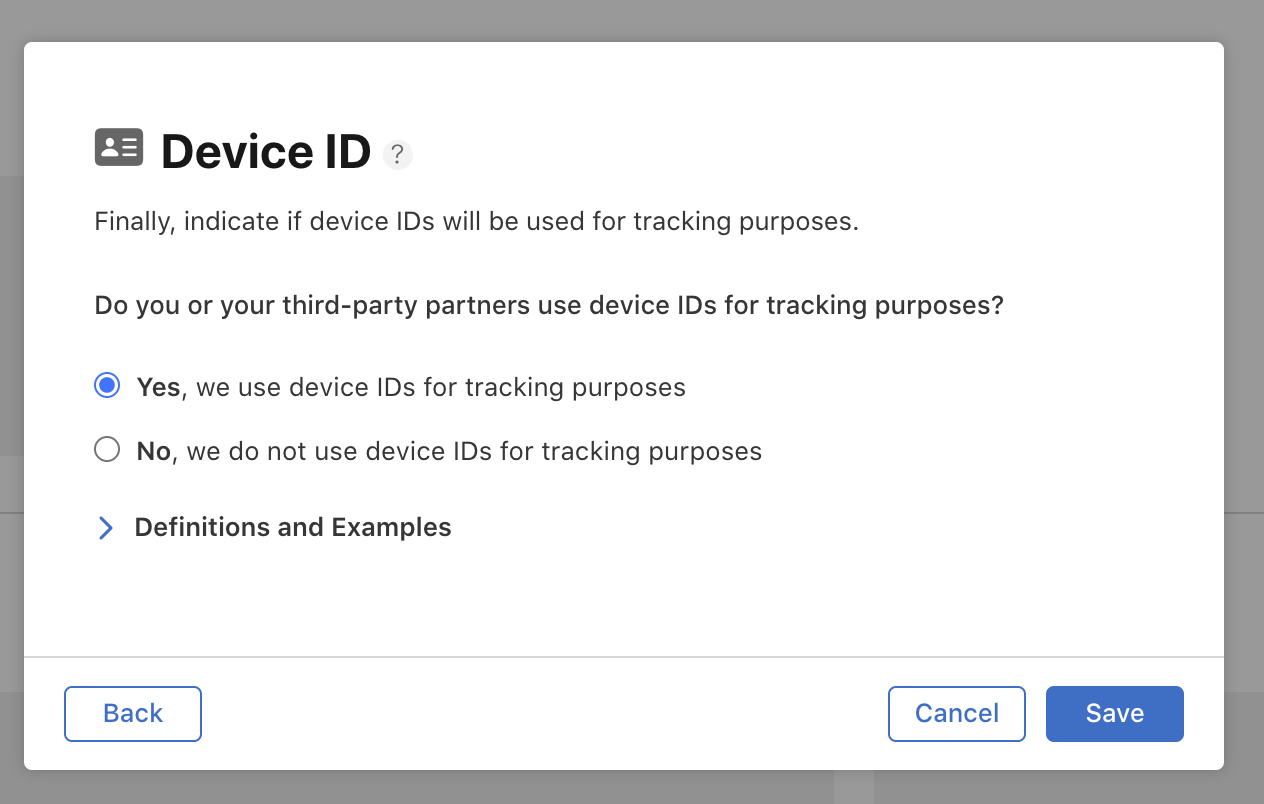Click the Device ID heading text
Image resolution: width=1264 pixels, height=804 pixels.
pyautogui.click(x=266, y=152)
